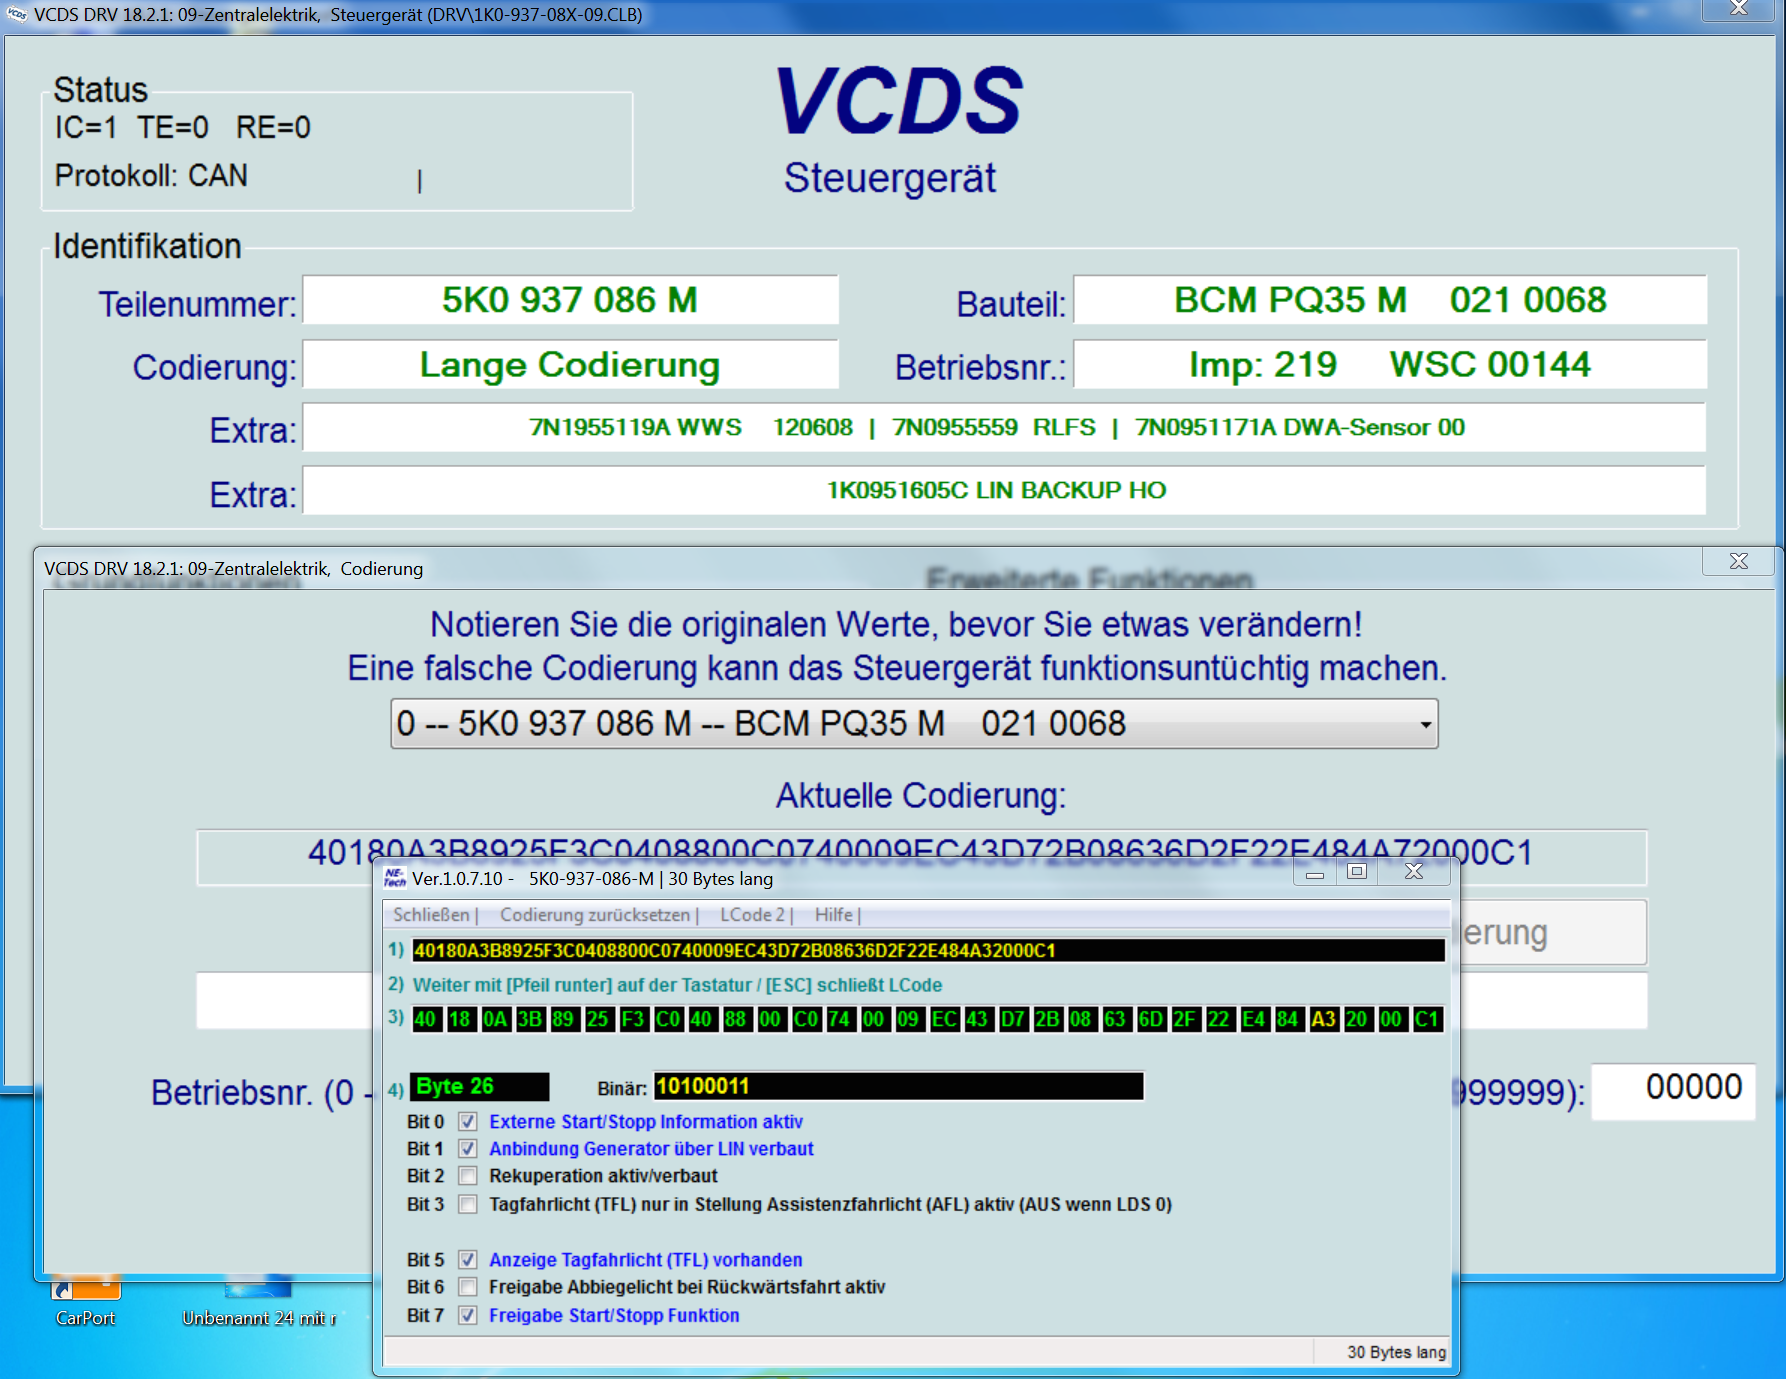The image size is (1786, 1379).
Task: Select byte cell with value 84
Action: (1288, 1019)
